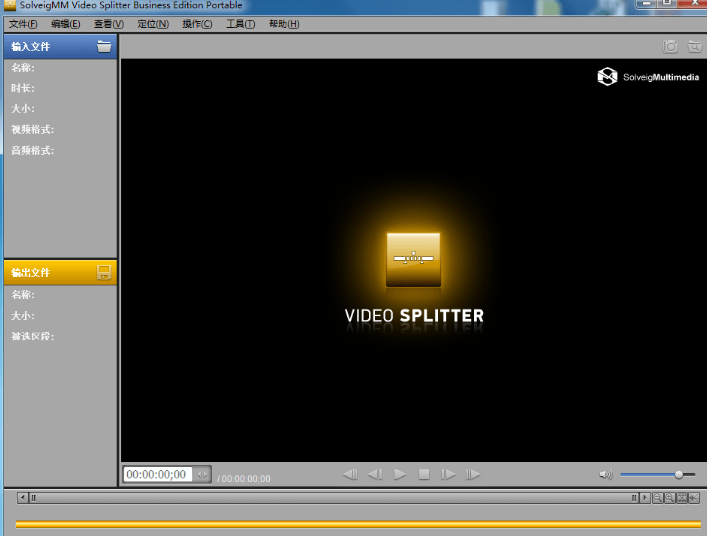Click the 输入文件 panel header
The height and width of the screenshot is (536, 707).
tap(60, 46)
